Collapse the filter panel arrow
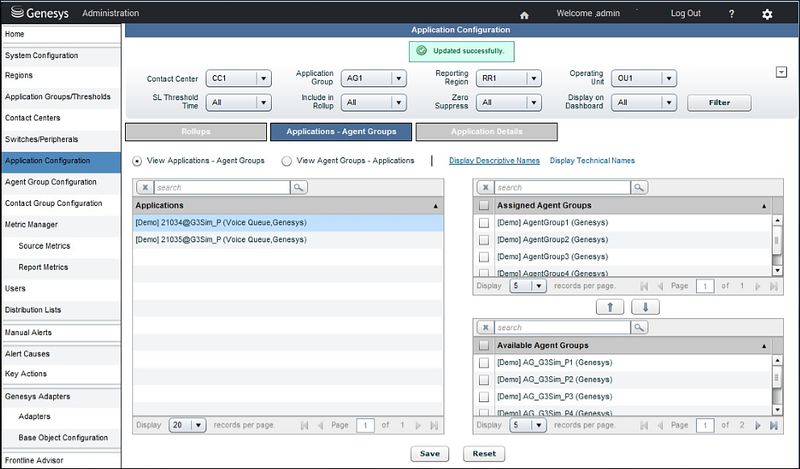 click(x=781, y=72)
